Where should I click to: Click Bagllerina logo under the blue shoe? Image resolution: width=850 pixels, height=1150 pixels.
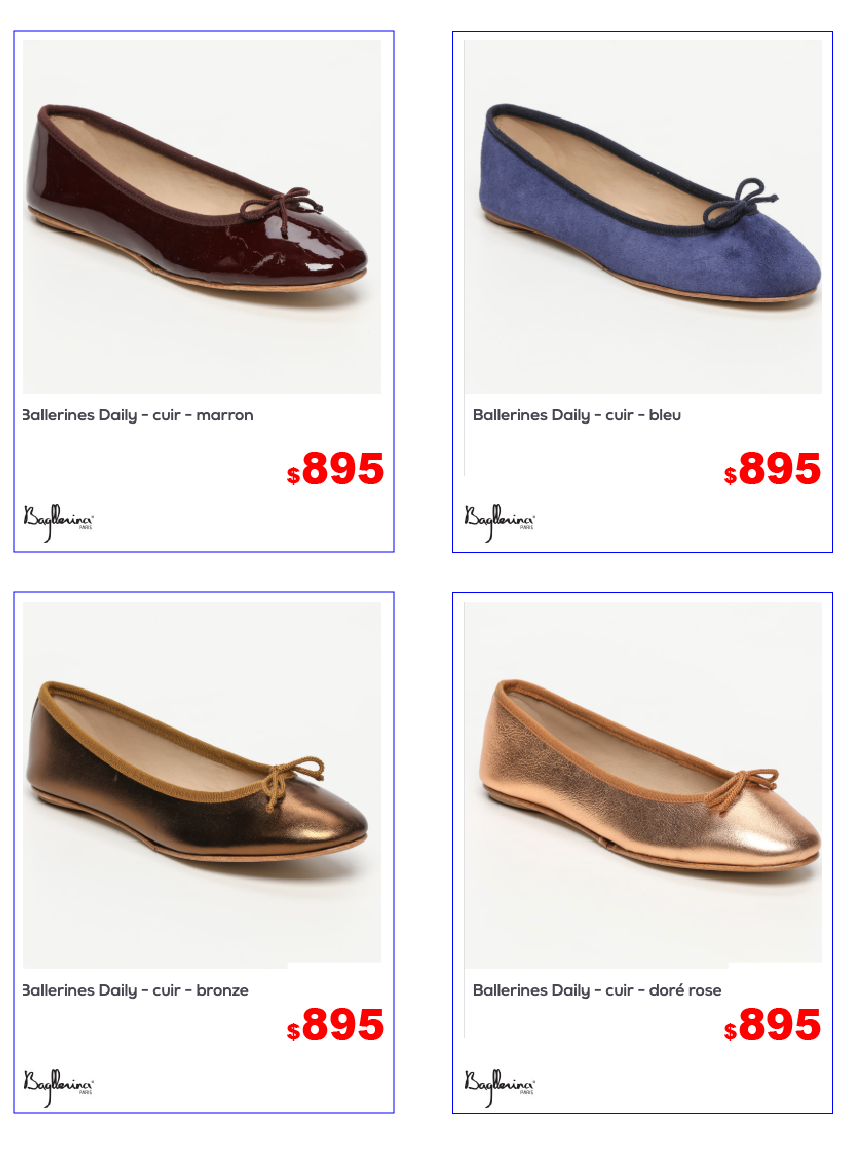499,522
